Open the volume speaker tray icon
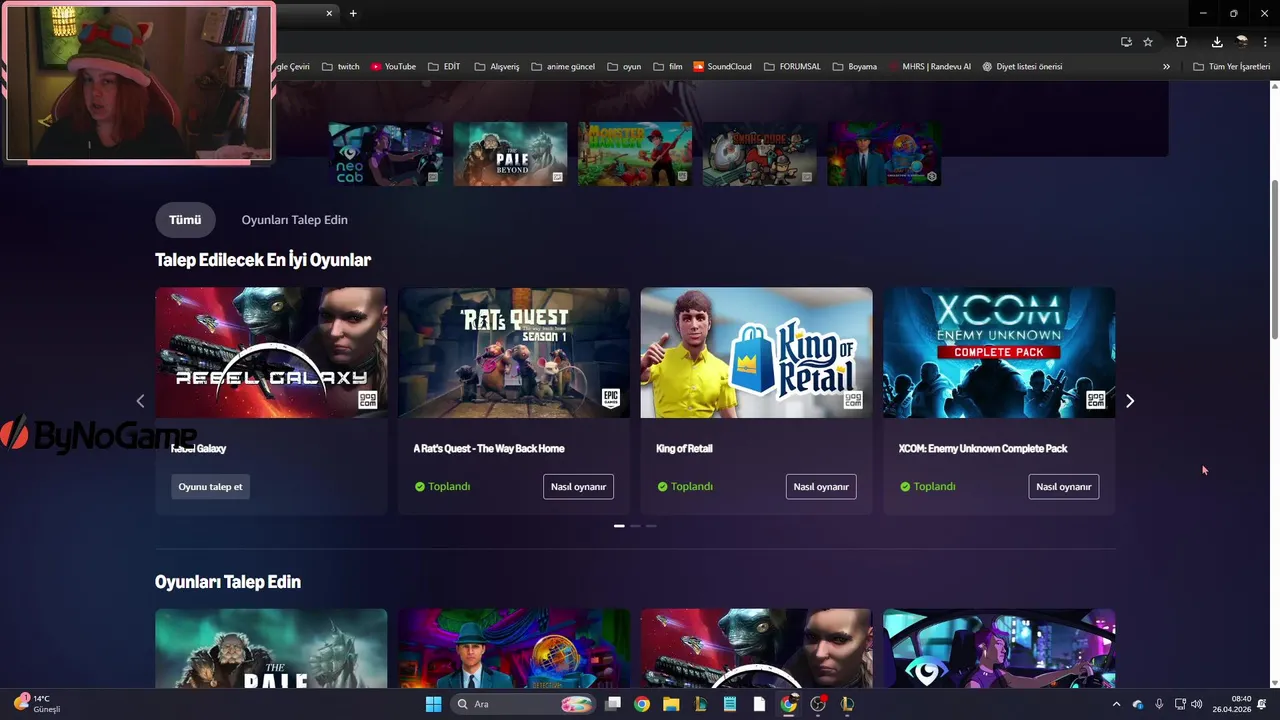 (1197, 705)
